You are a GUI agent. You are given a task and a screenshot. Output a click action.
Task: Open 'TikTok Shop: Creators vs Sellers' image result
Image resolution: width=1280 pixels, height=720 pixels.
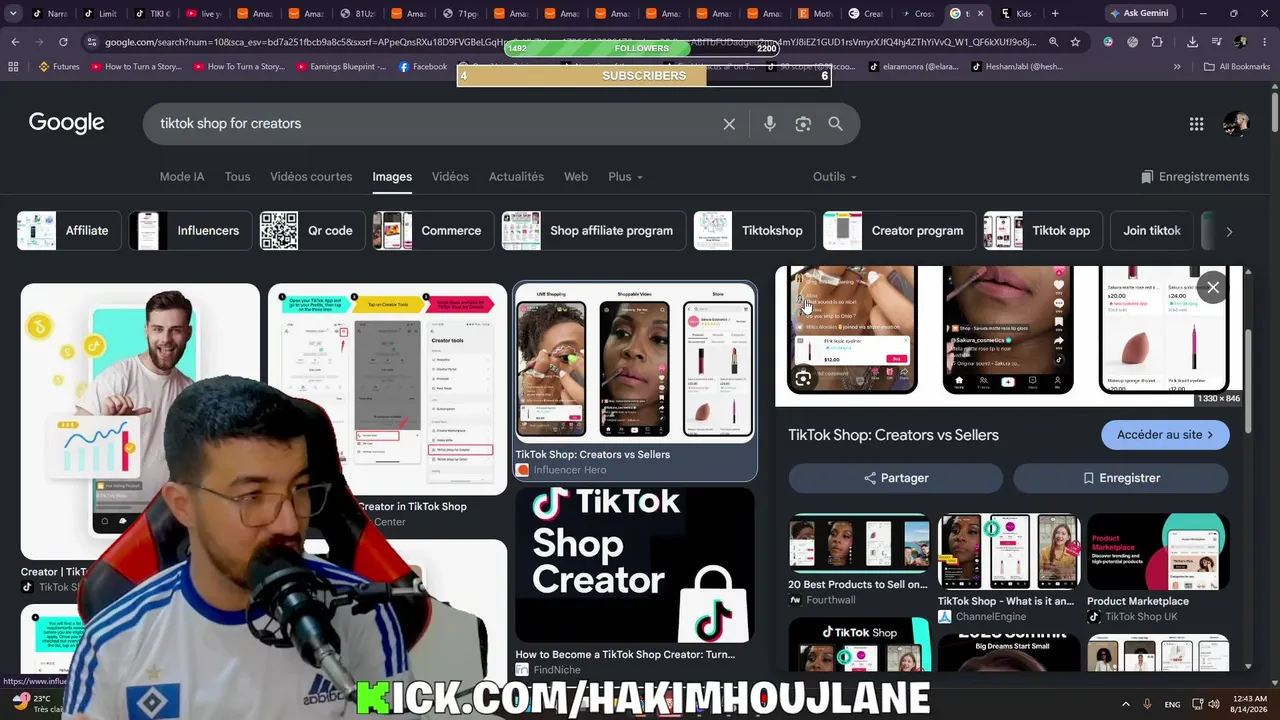tap(635, 381)
